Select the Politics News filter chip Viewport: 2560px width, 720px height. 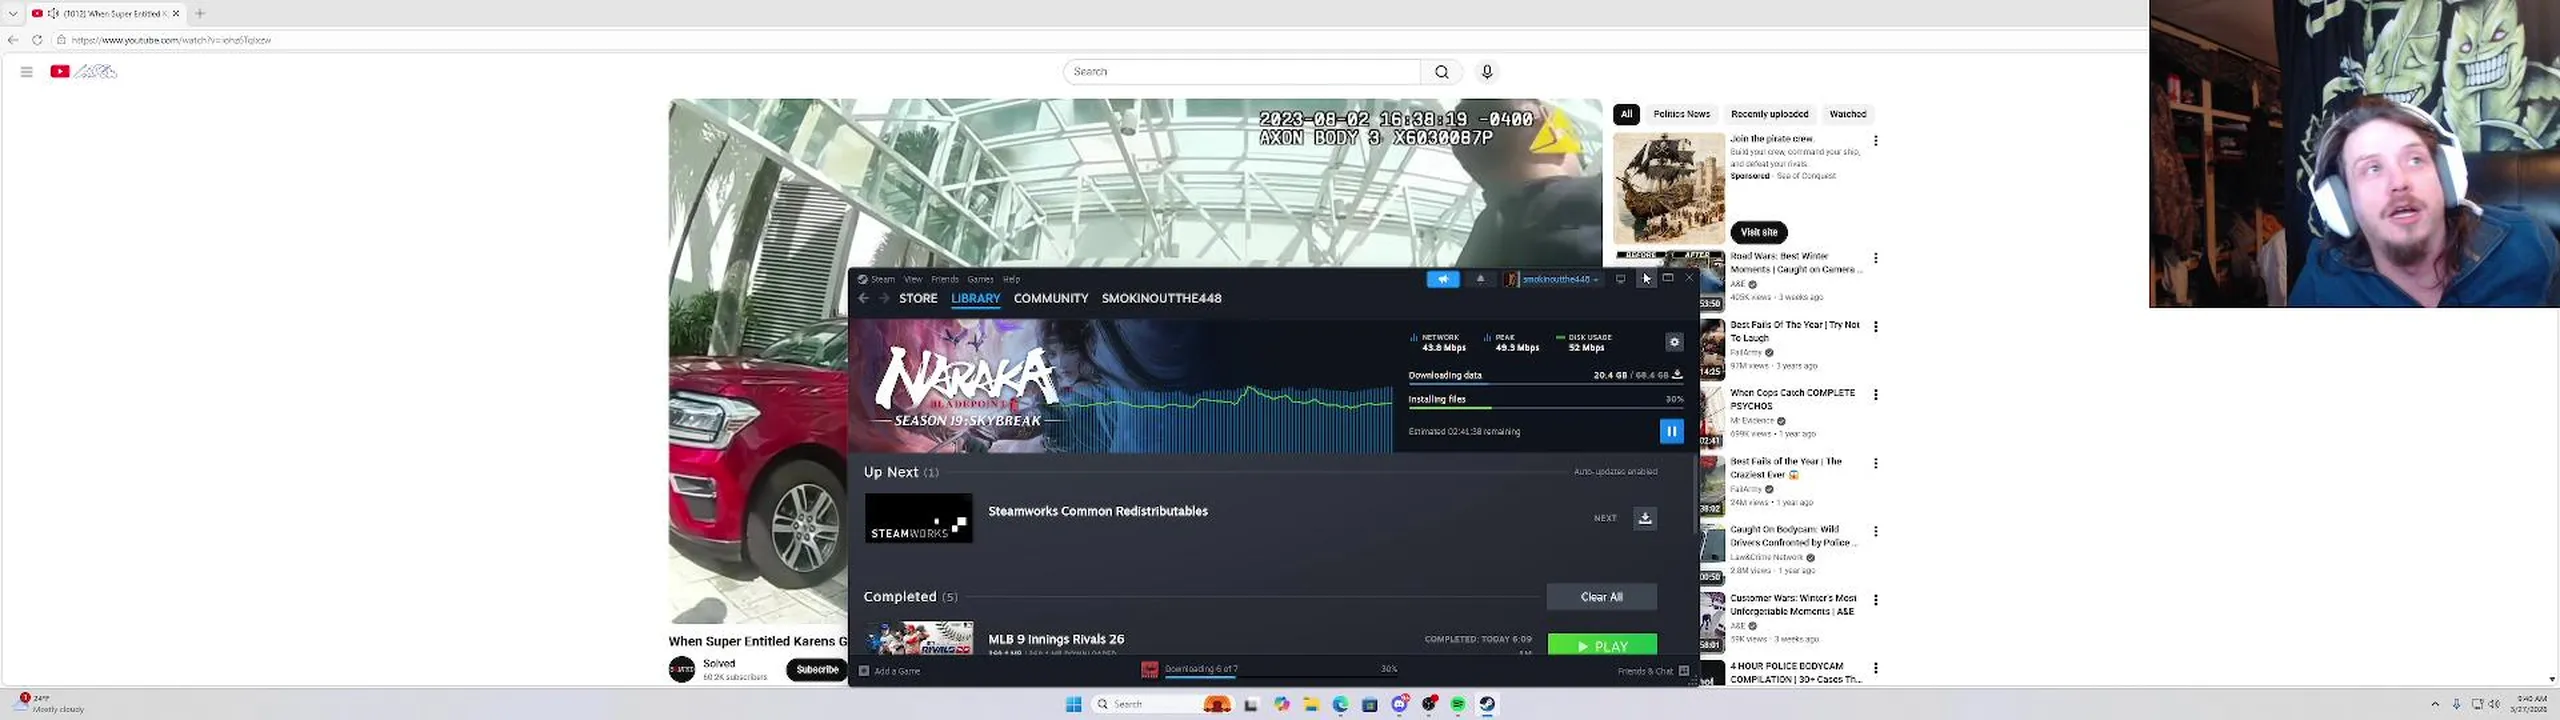click(1681, 114)
